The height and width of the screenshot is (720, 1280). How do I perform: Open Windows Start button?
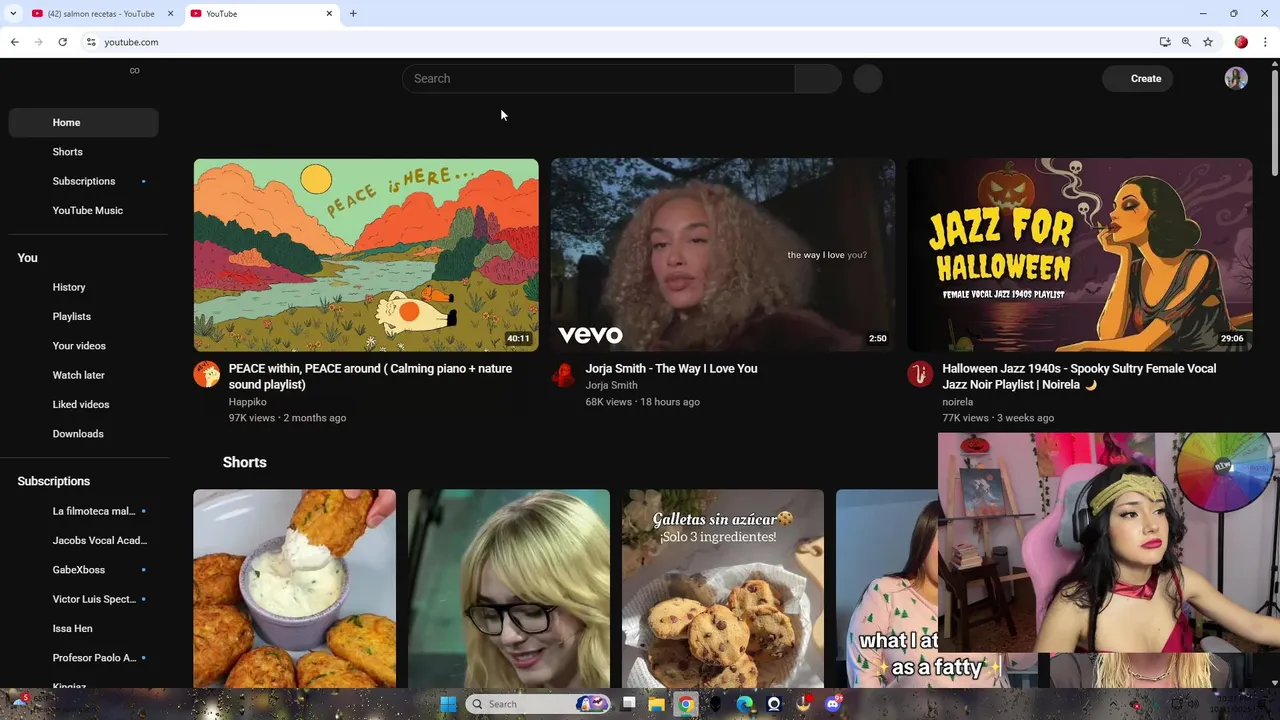tap(448, 704)
